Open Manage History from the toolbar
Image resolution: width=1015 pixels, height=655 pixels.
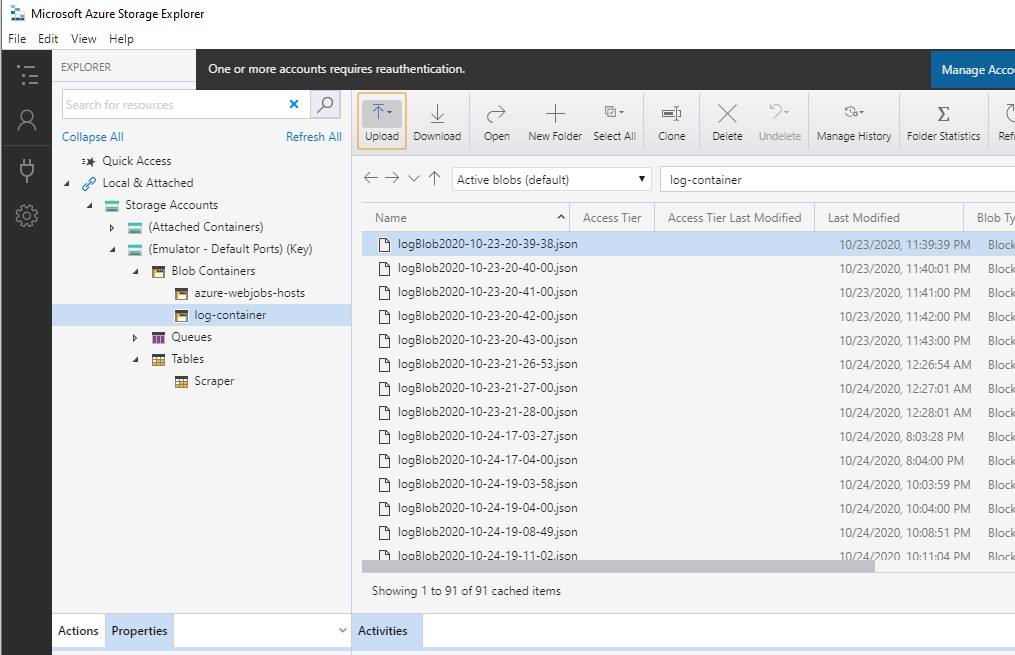click(x=854, y=121)
